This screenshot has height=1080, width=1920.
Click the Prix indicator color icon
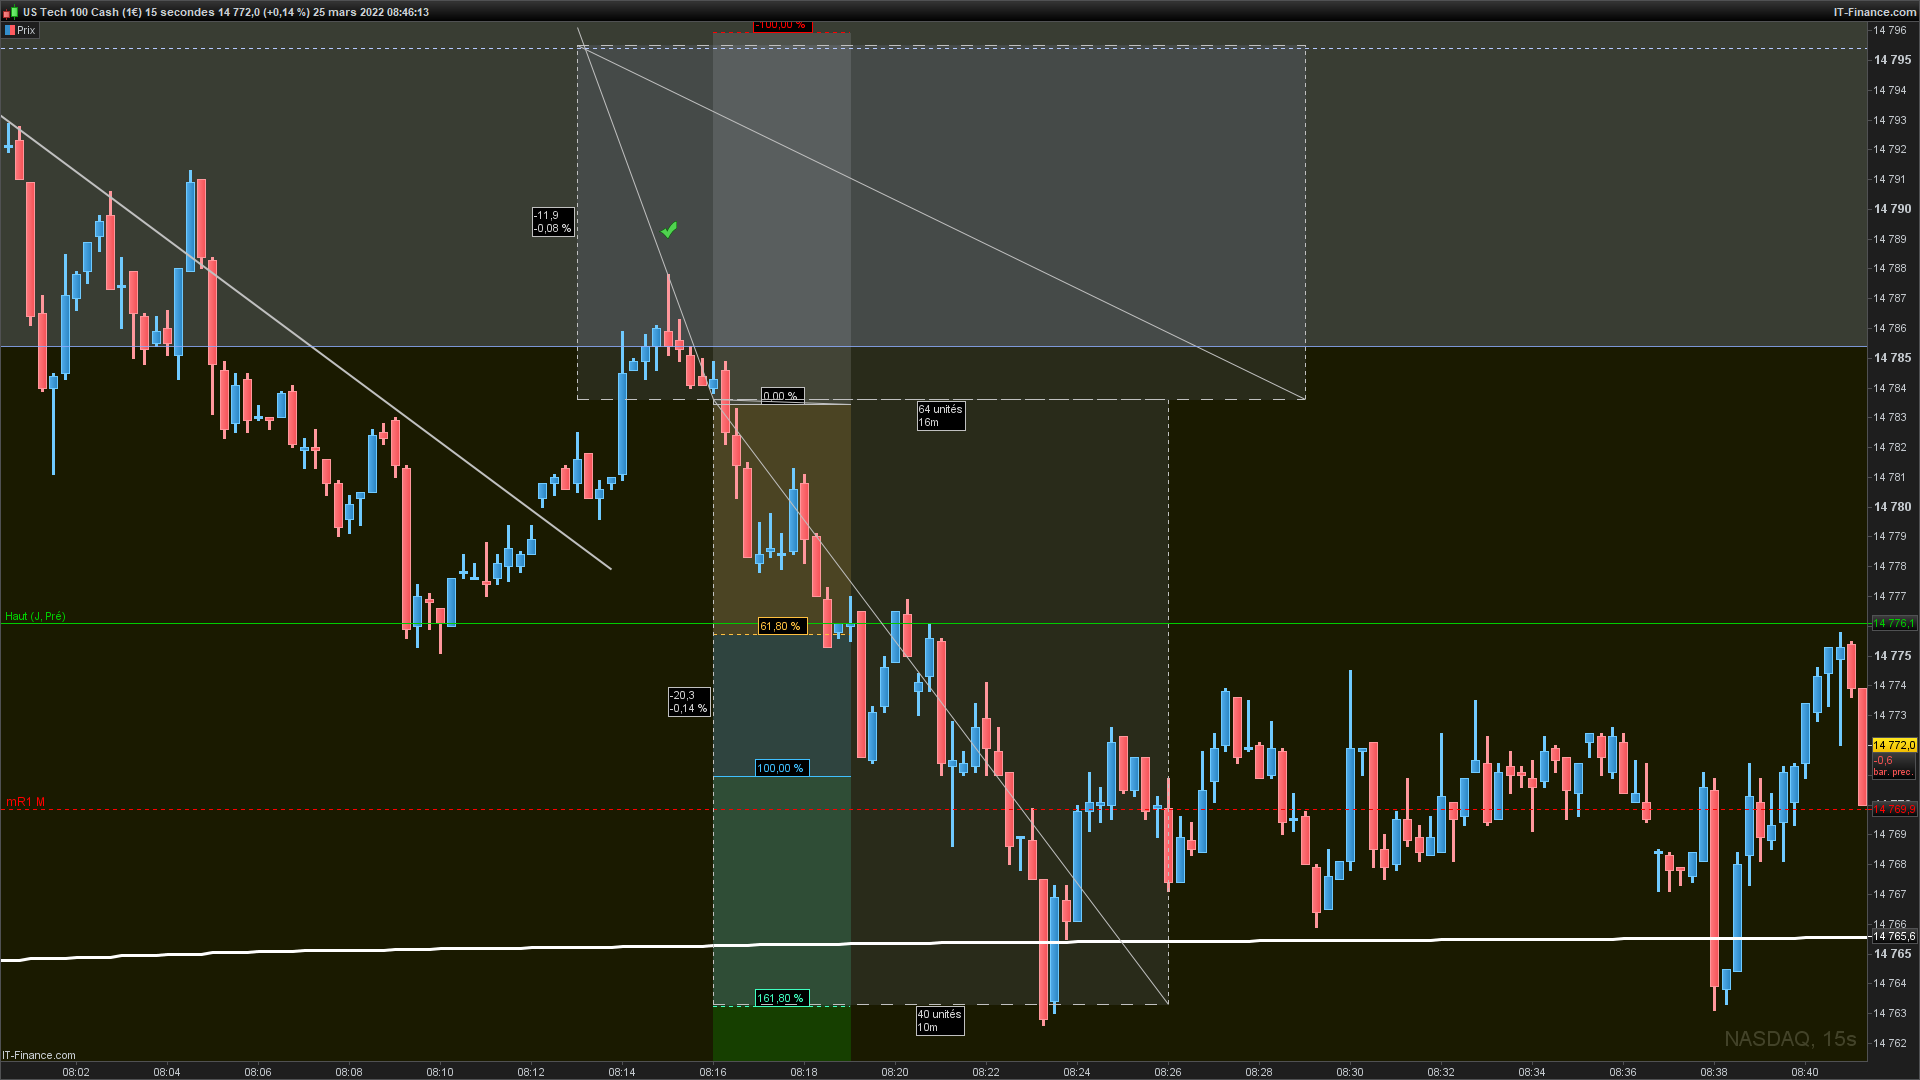click(10, 30)
